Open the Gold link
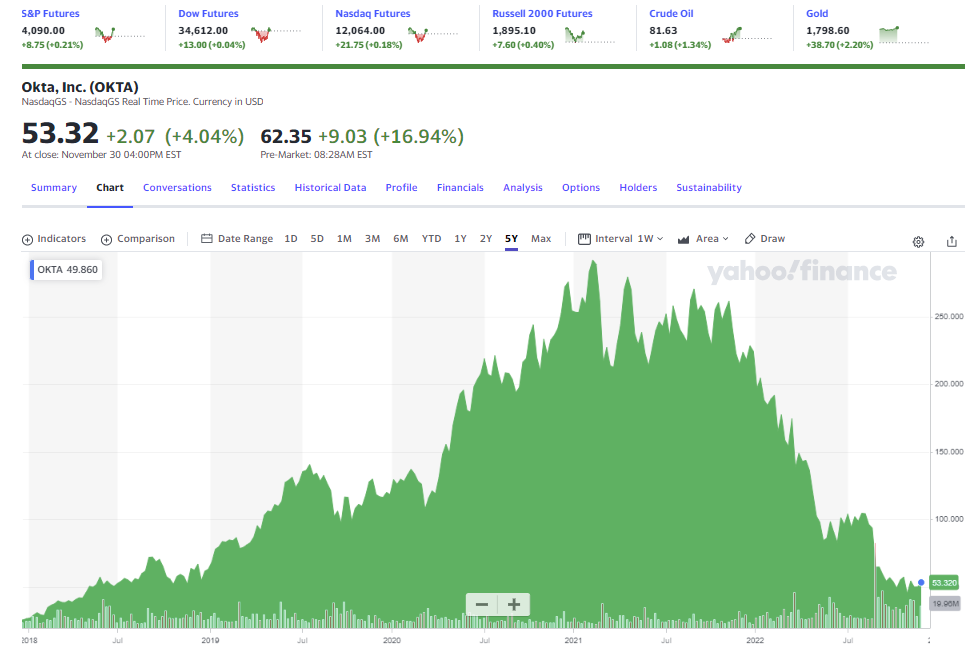Screen dimensions: 965x652 click(817, 14)
